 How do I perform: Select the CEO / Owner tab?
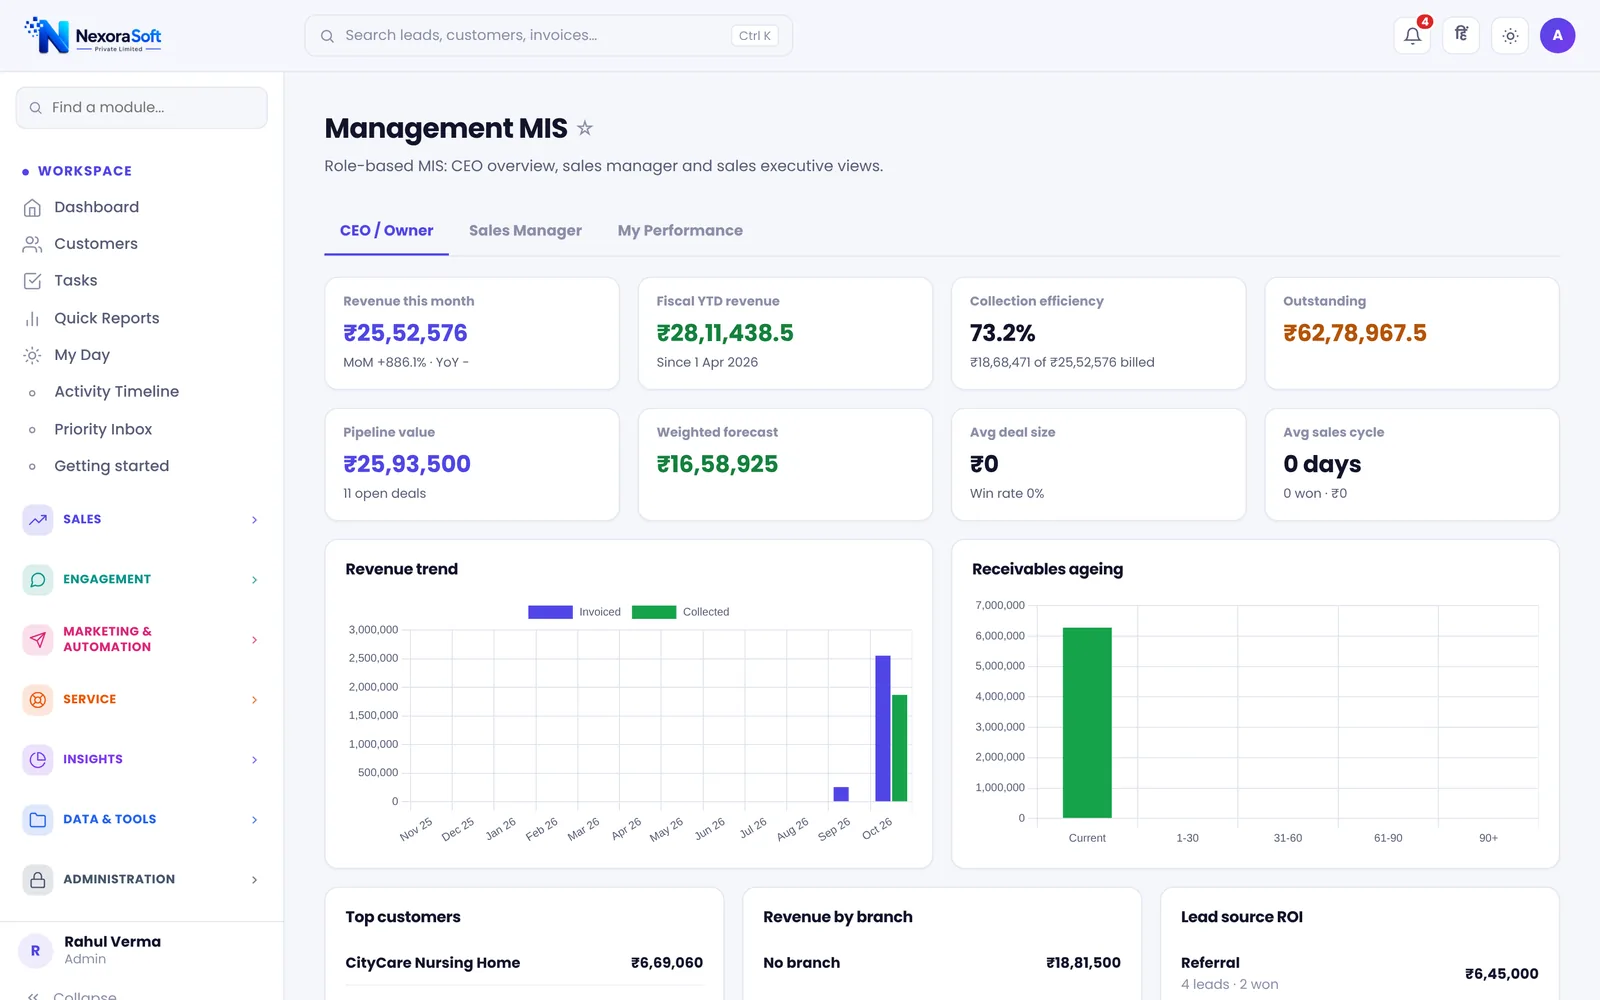click(x=386, y=231)
